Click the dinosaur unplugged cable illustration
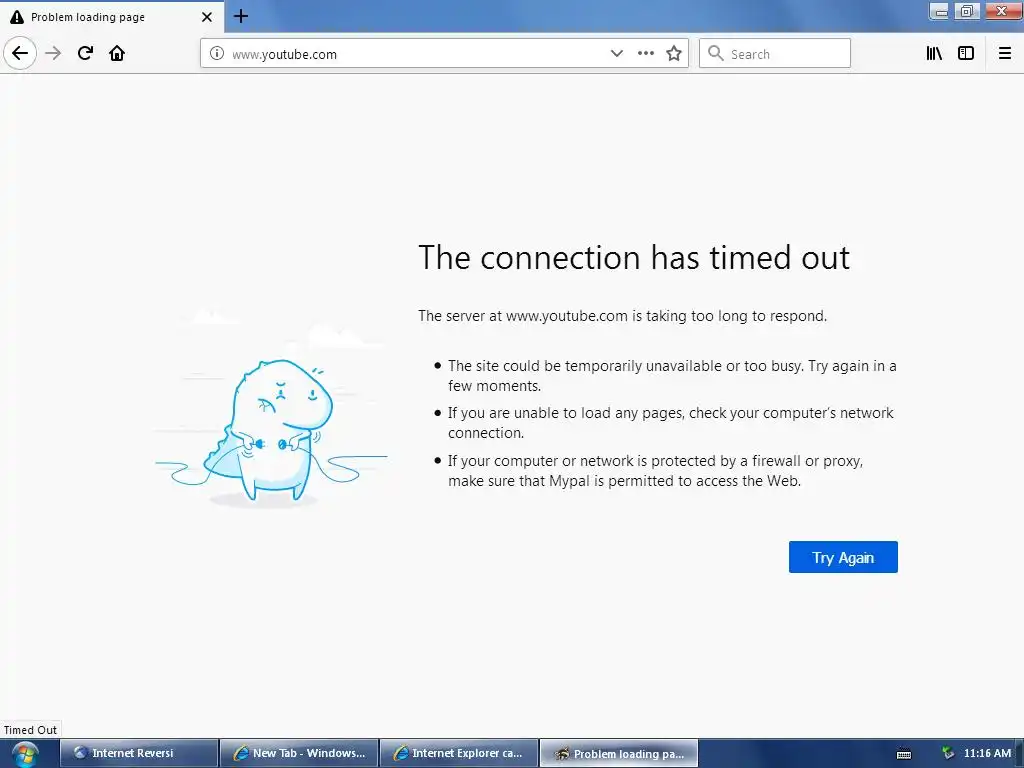 click(271, 431)
